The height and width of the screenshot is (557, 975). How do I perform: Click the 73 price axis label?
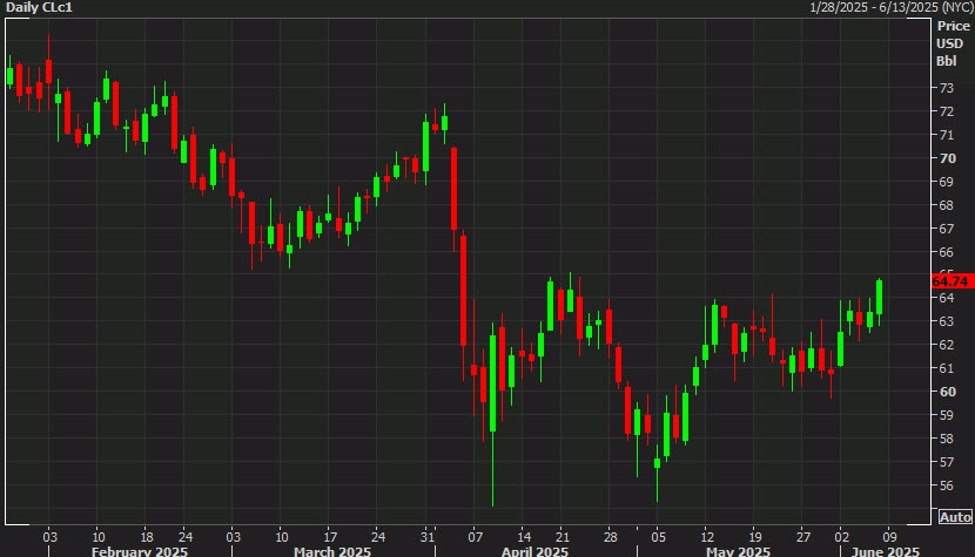pyautogui.click(x=946, y=88)
